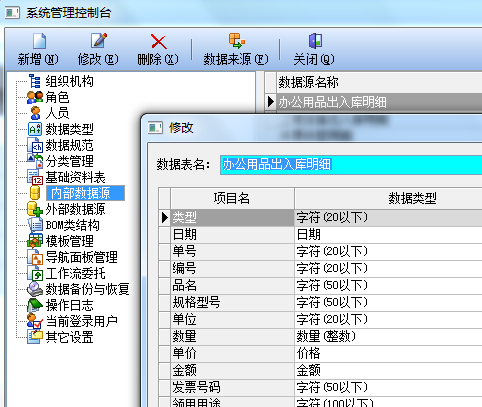Screen dimensions: 482x407
Task: Click data type cell of 品名 row
Action: pos(389,286)
